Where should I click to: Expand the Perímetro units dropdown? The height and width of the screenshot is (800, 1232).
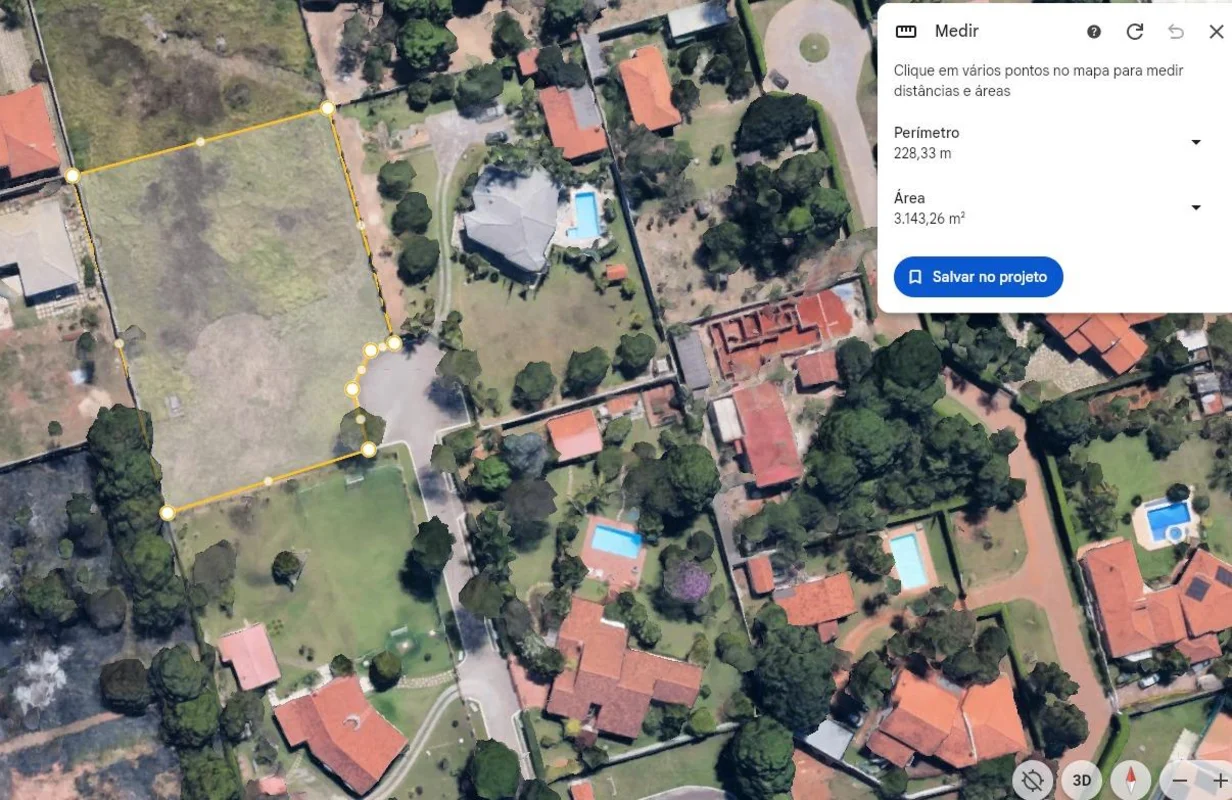(1196, 142)
